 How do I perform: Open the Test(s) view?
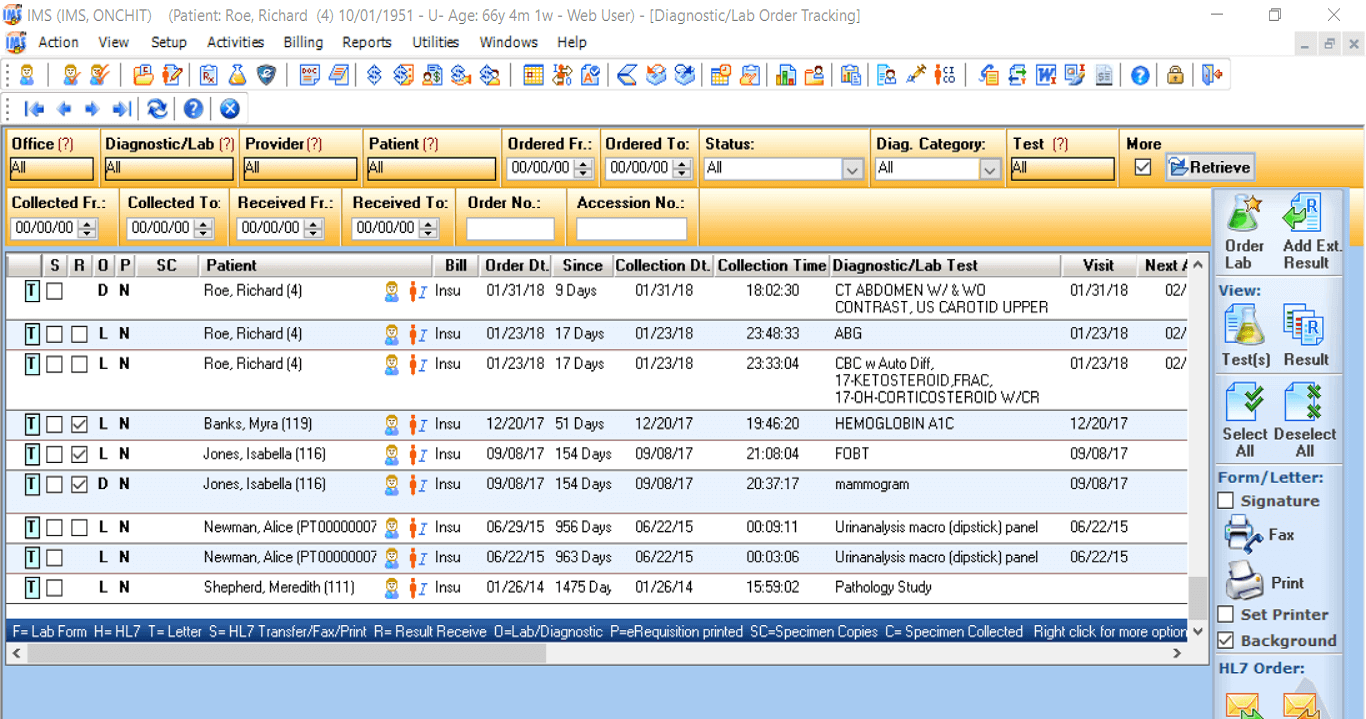(1244, 327)
